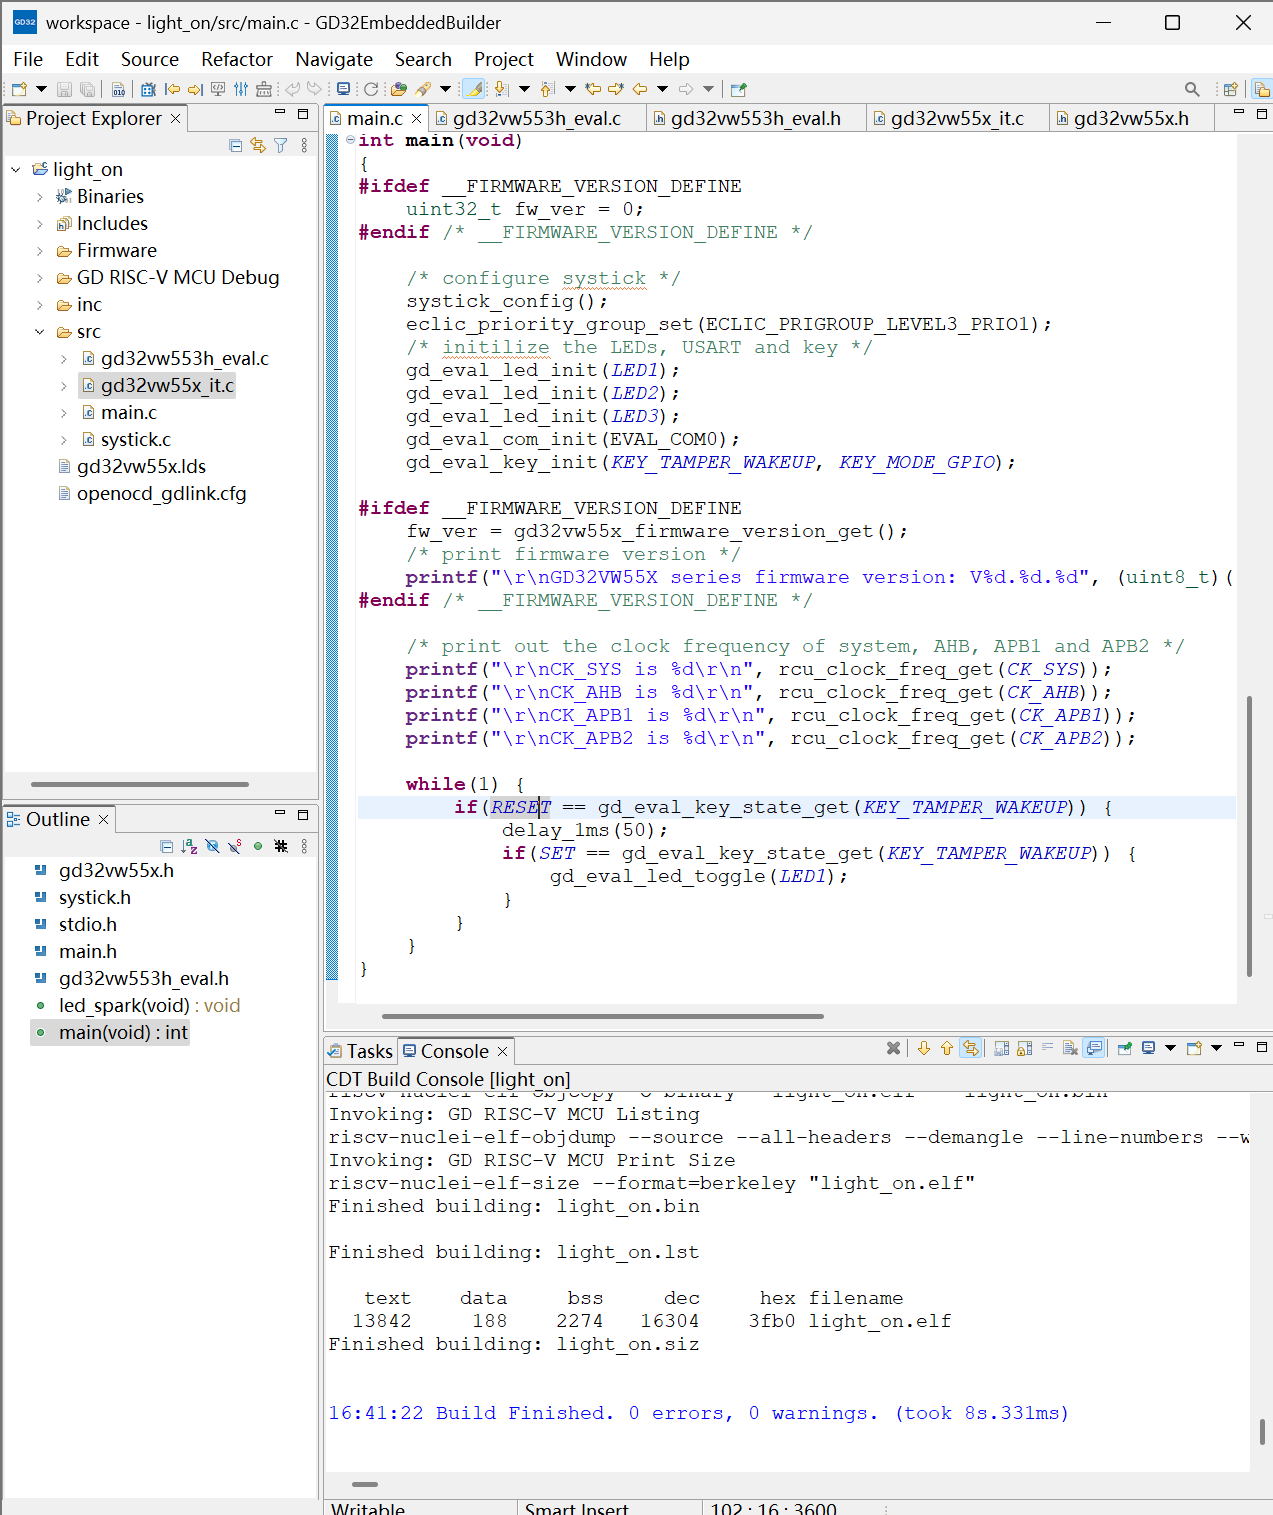Click the Next Annotation toolbar icon
The width and height of the screenshot is (1273, 1515).
click(x=501, y=89)
